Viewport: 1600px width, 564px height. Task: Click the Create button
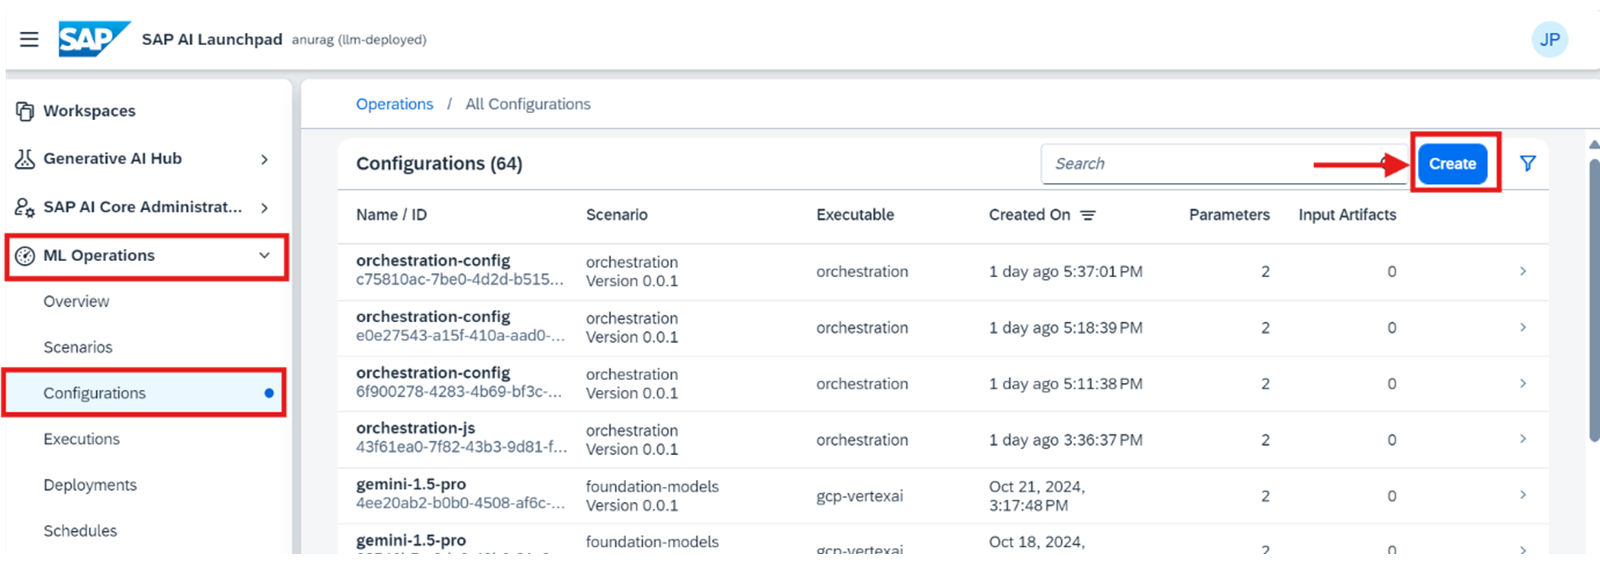(1452, 163)
